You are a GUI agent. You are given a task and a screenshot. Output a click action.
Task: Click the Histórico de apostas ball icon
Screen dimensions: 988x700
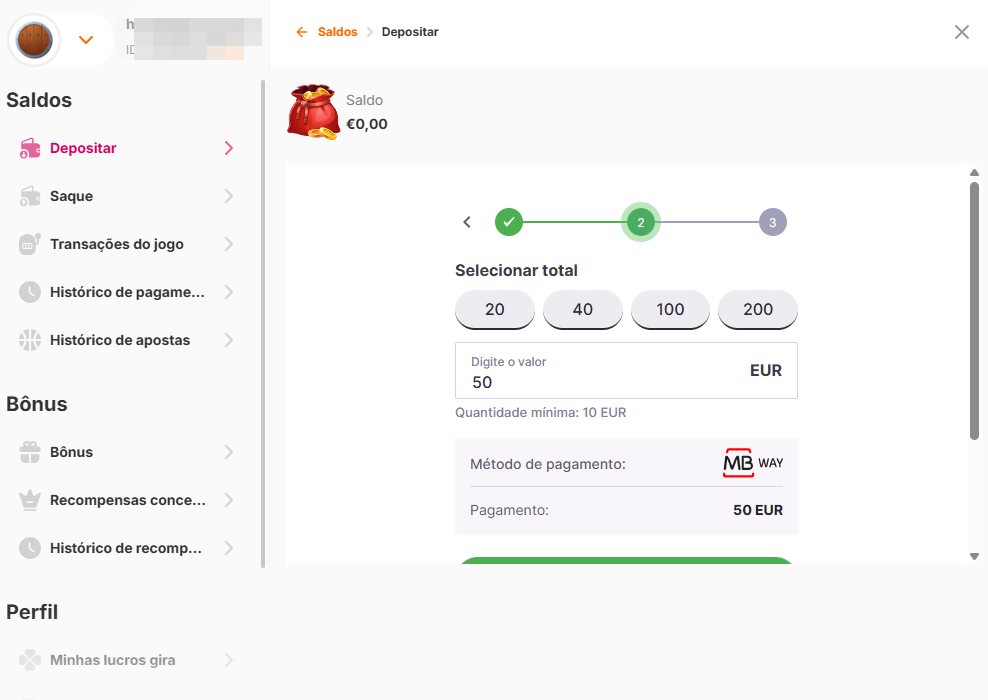[x=30, y=340]
